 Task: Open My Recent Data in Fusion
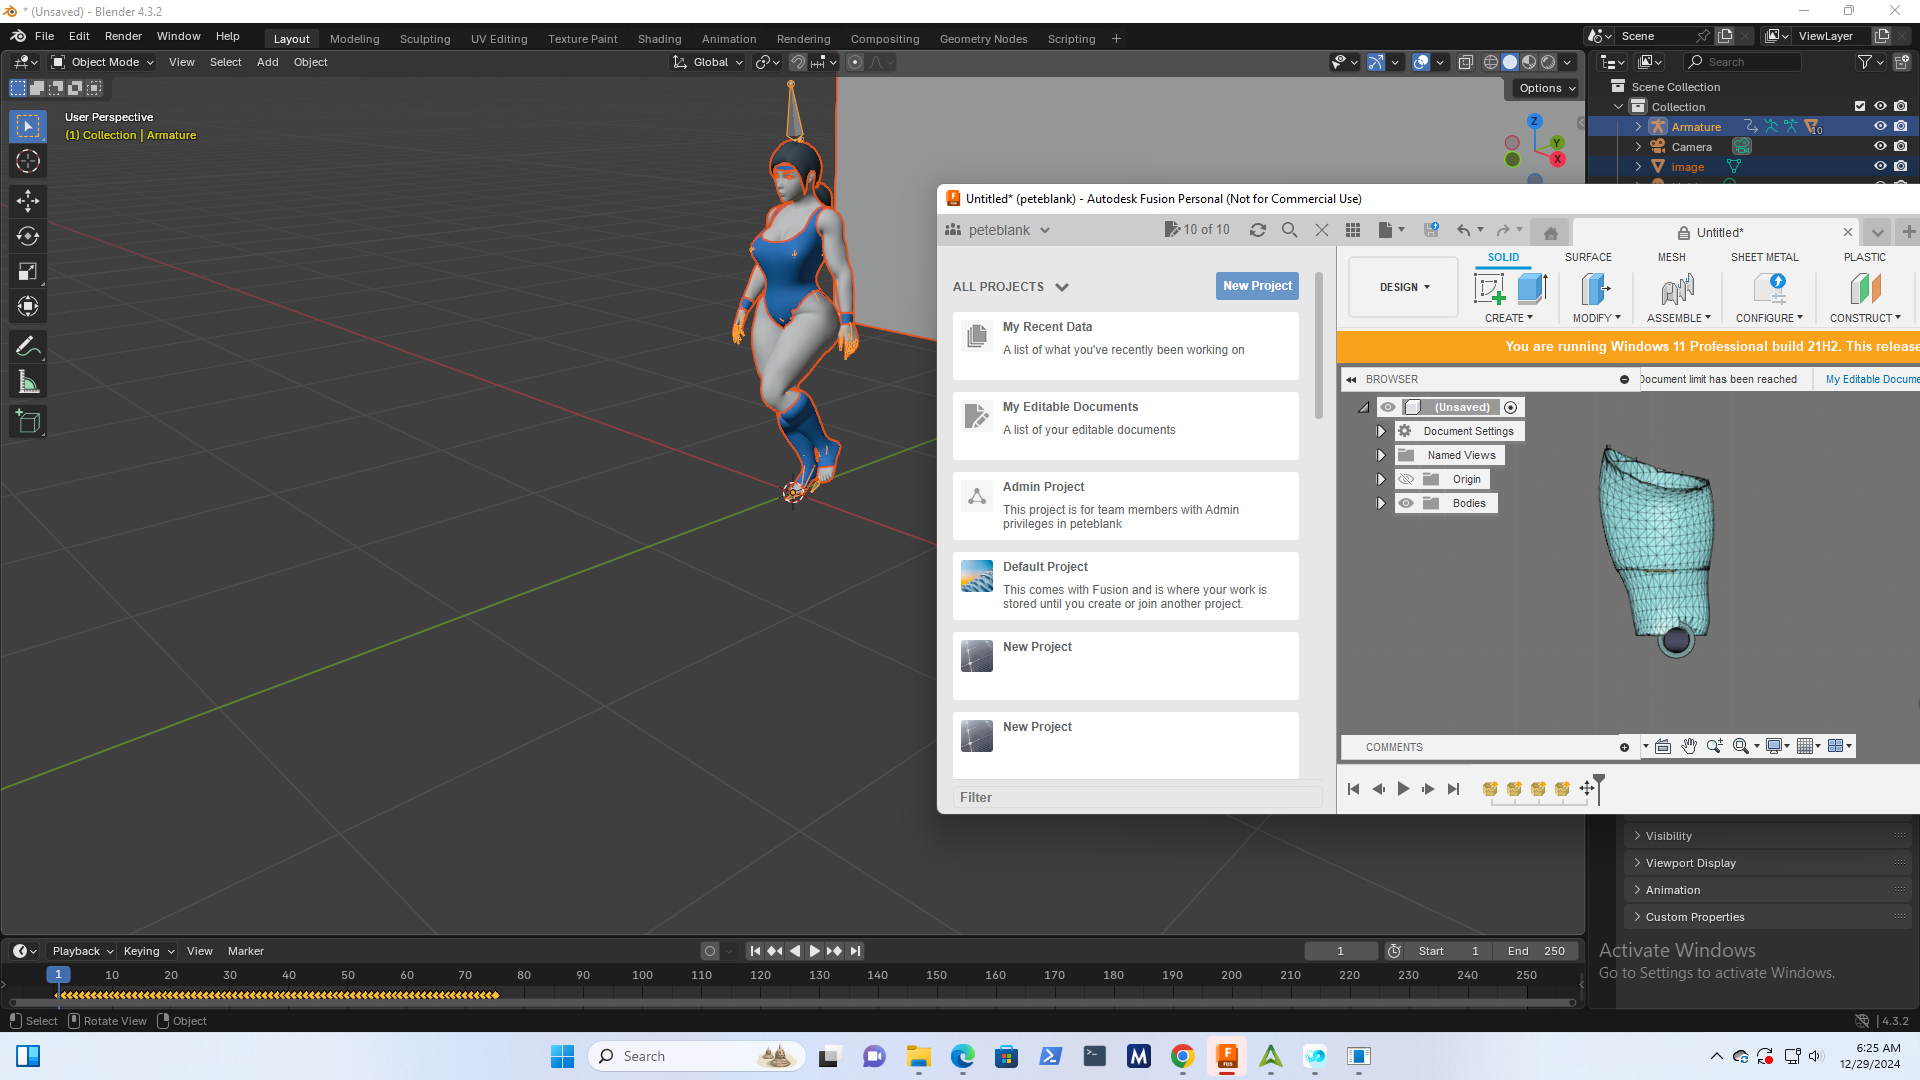pos(1125,345)
